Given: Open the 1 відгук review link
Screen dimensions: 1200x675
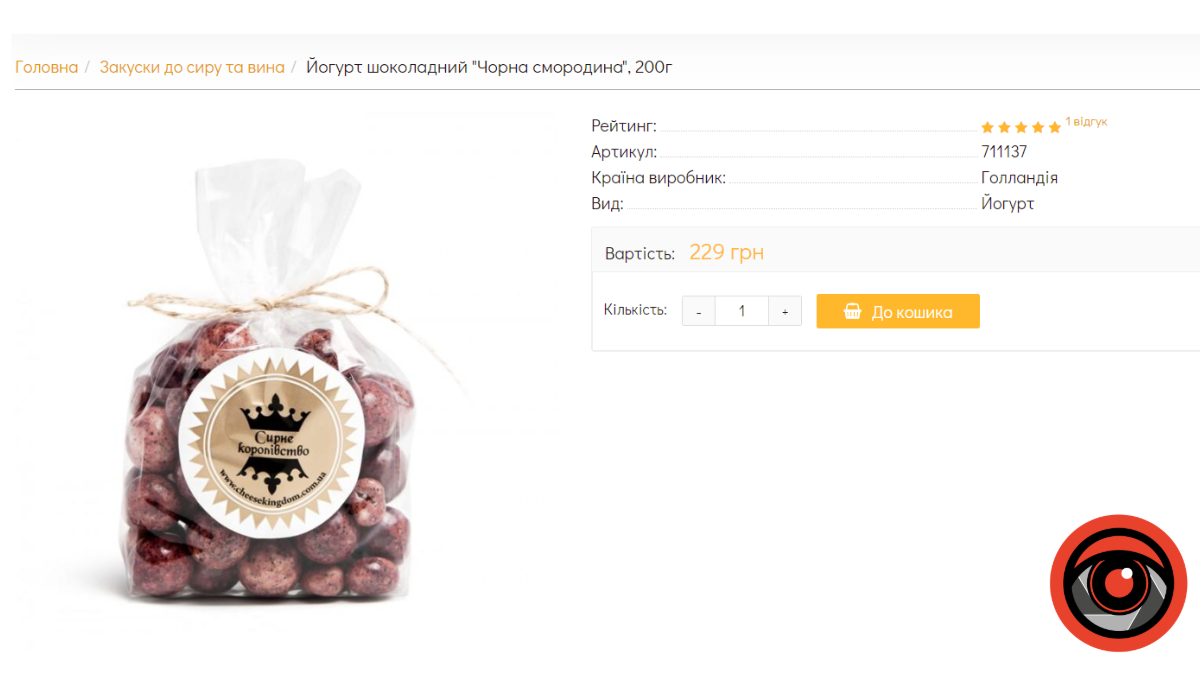Looking at the screenshot, I should (1086, 121).
